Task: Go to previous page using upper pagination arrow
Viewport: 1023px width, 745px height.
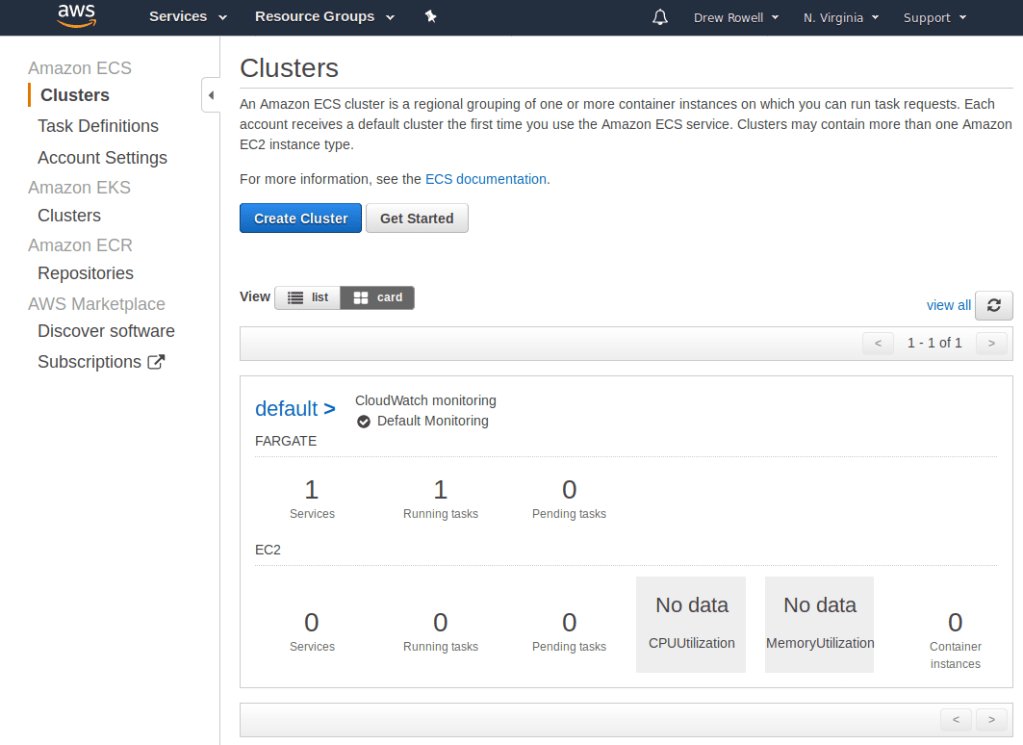Action: pyautogui.click(x=878, y=343)
